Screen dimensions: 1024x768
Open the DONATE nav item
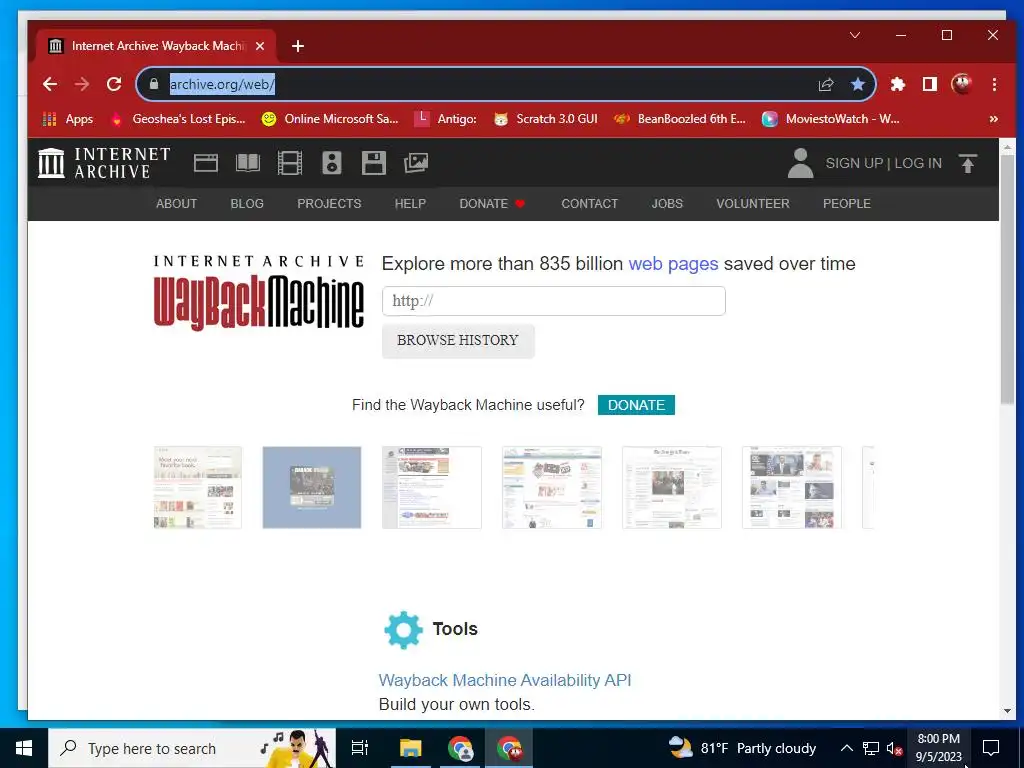(492, 204)
